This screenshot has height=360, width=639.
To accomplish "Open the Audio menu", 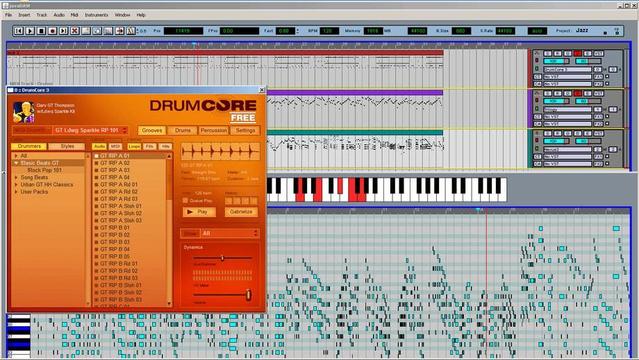I will pos(59,15).
